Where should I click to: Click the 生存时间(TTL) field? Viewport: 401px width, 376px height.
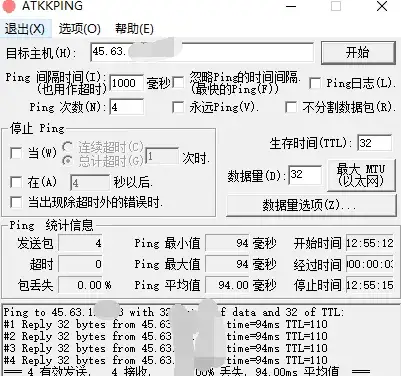(x=374, y=143)
